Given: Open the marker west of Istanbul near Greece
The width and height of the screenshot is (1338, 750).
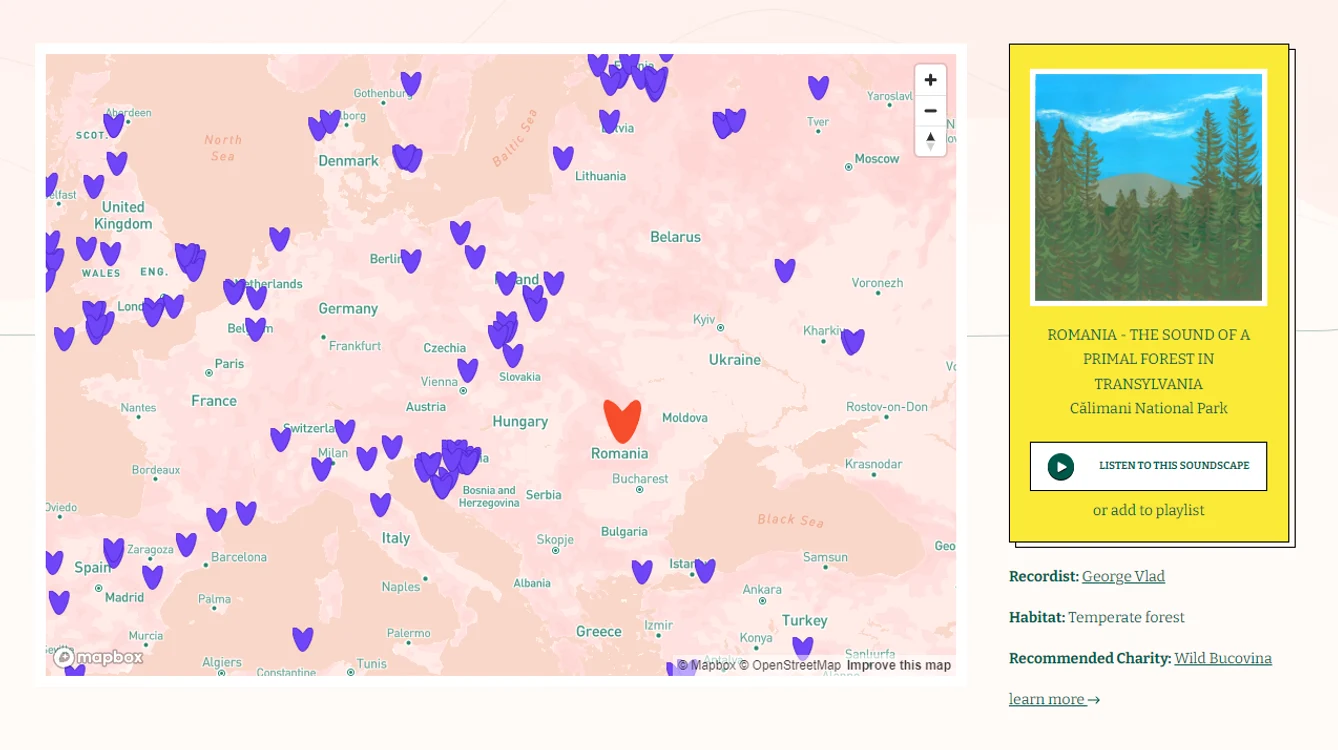Looking at the screenshot, I should pos(642,572).
